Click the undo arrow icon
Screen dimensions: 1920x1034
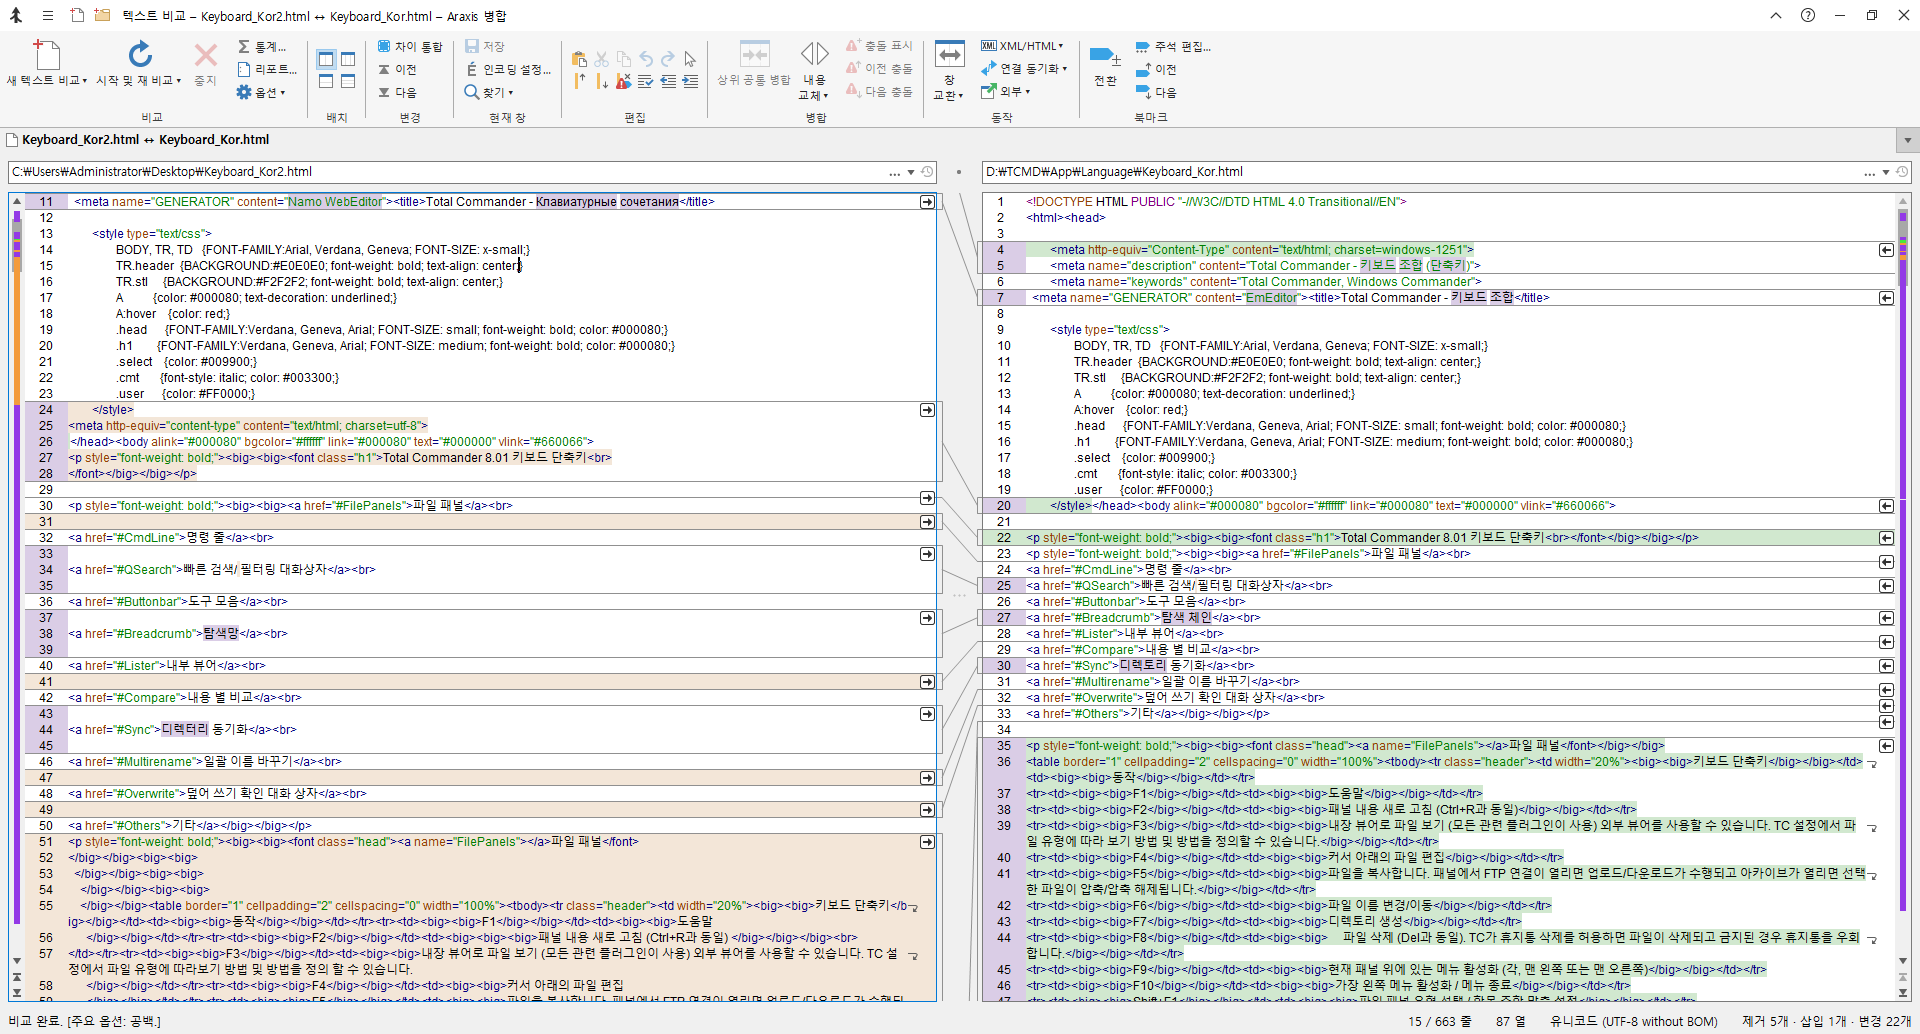click(646, 59)
